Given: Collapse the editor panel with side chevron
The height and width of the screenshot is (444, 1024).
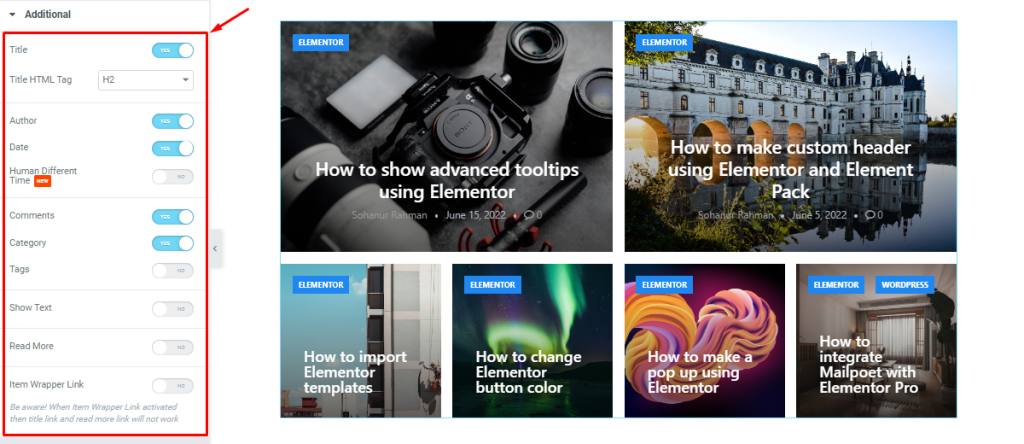Looking at the screenshot, I should (216, 248).
